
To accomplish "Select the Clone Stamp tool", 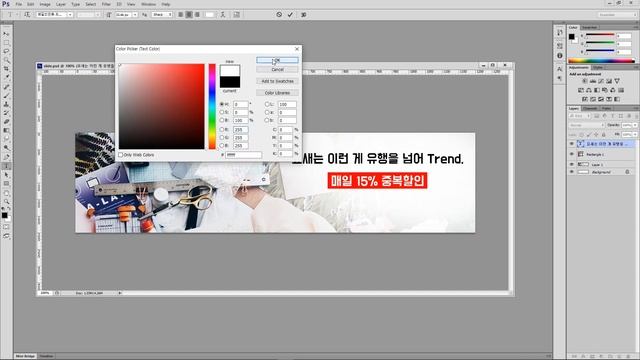I will click(6, 104).
